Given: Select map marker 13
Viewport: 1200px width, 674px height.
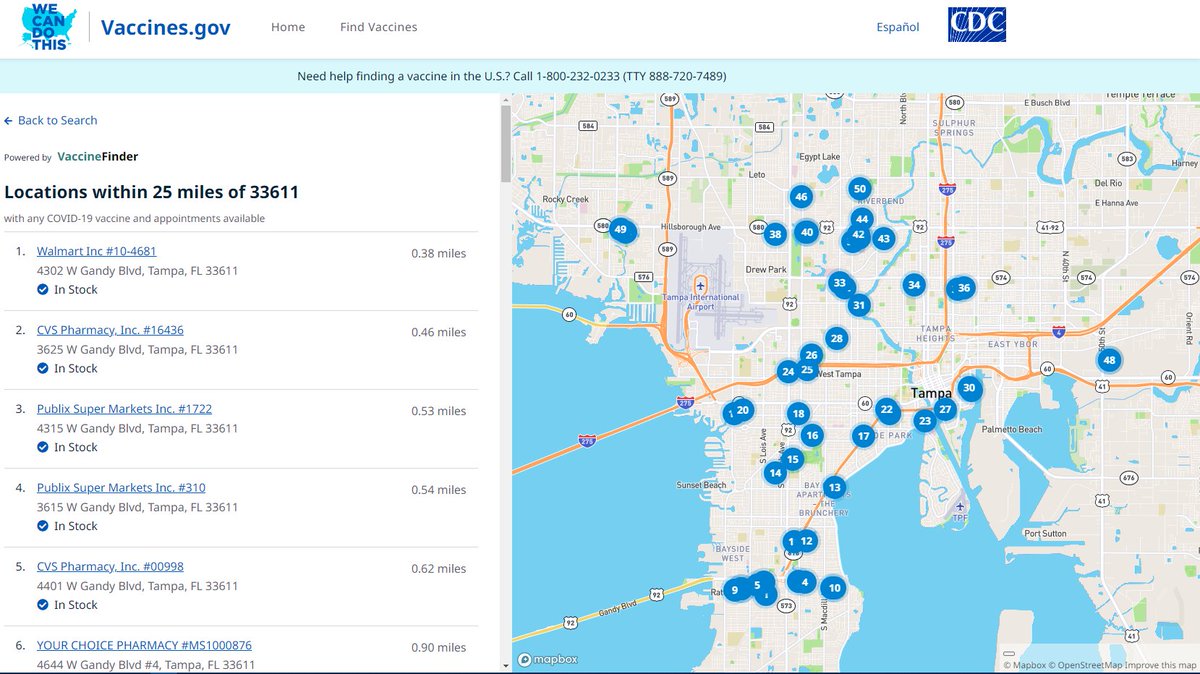Looking at the screenshot, I should (x=835, y=487).
